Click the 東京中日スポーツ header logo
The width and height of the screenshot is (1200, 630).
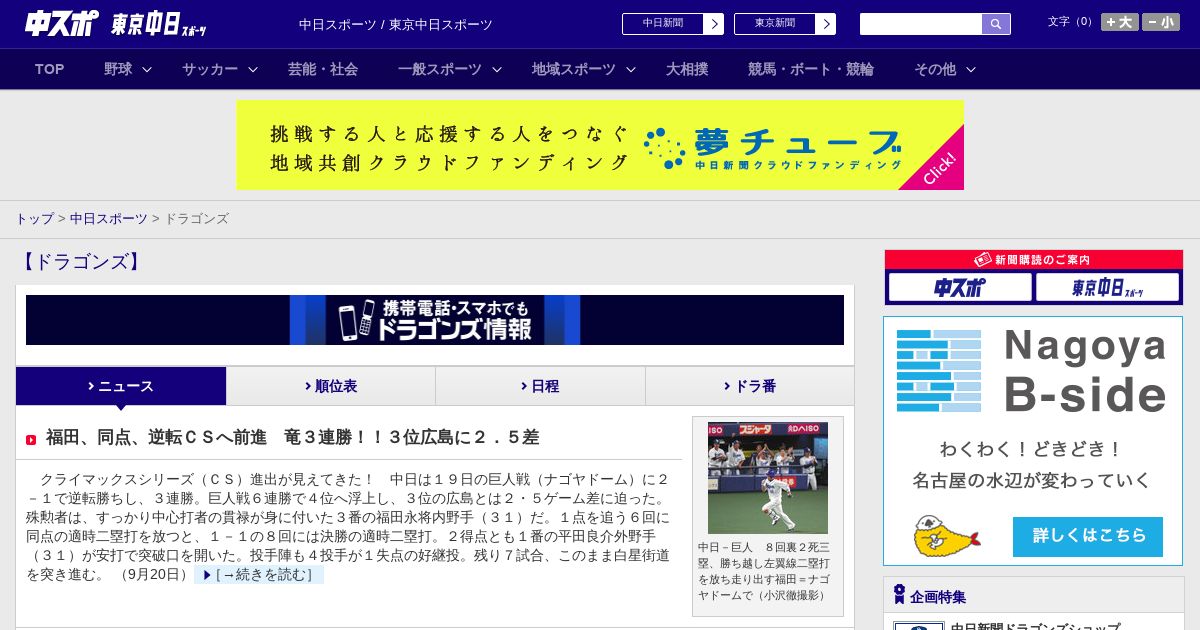click(159, 24)
